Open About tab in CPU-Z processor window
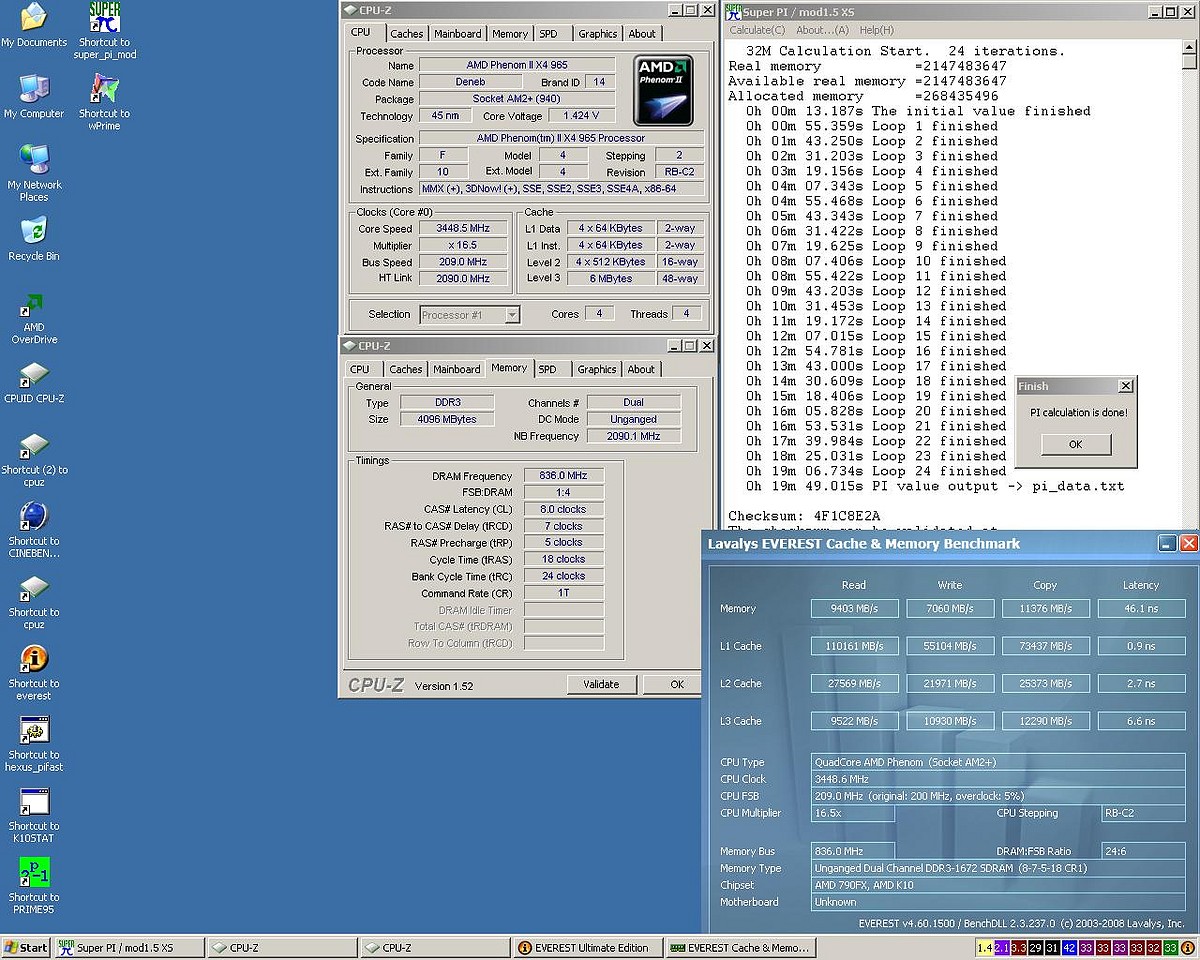Image resolution: width=1200 pixels, height=960 pixels. [x=642, y=34]
